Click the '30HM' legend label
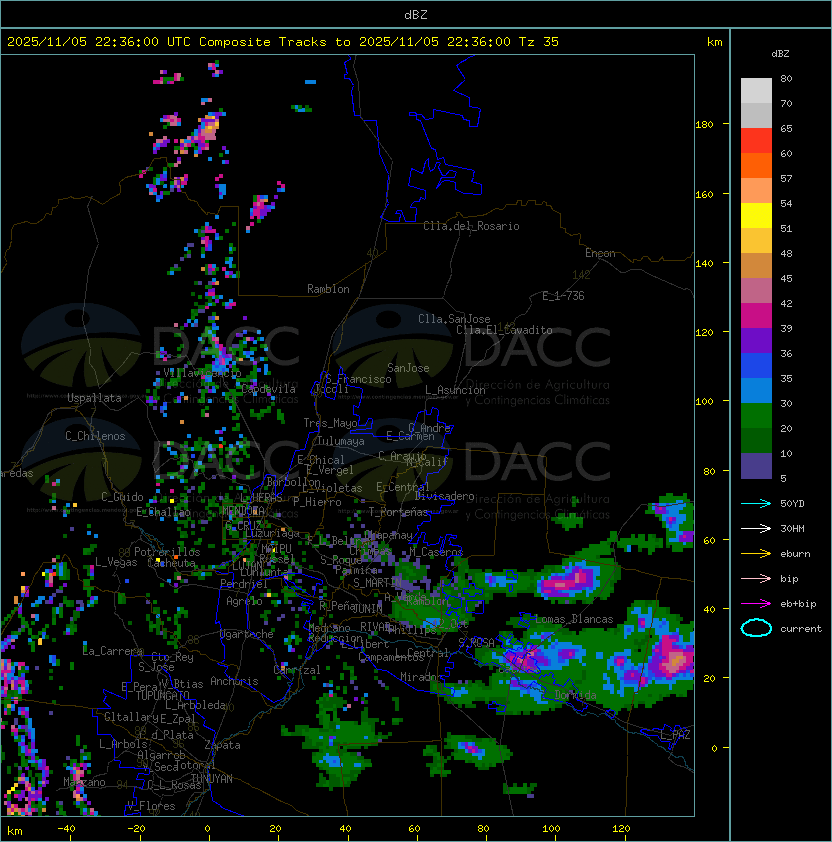The width and height of the screenshot is (832, 842). pyautogui.click(x=792, y=529)
